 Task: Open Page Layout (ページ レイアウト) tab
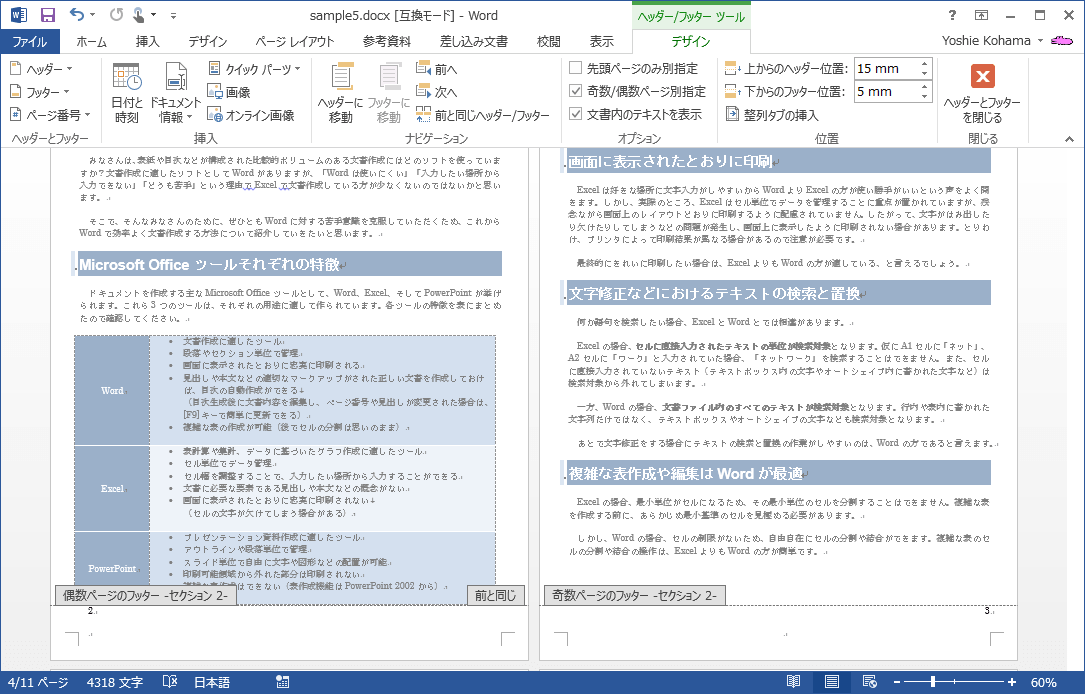pyautogui.click(x=294, y=42)
